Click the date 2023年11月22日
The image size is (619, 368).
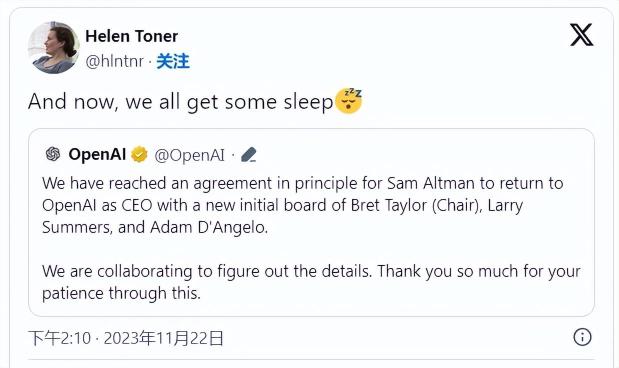pos(164,338)
